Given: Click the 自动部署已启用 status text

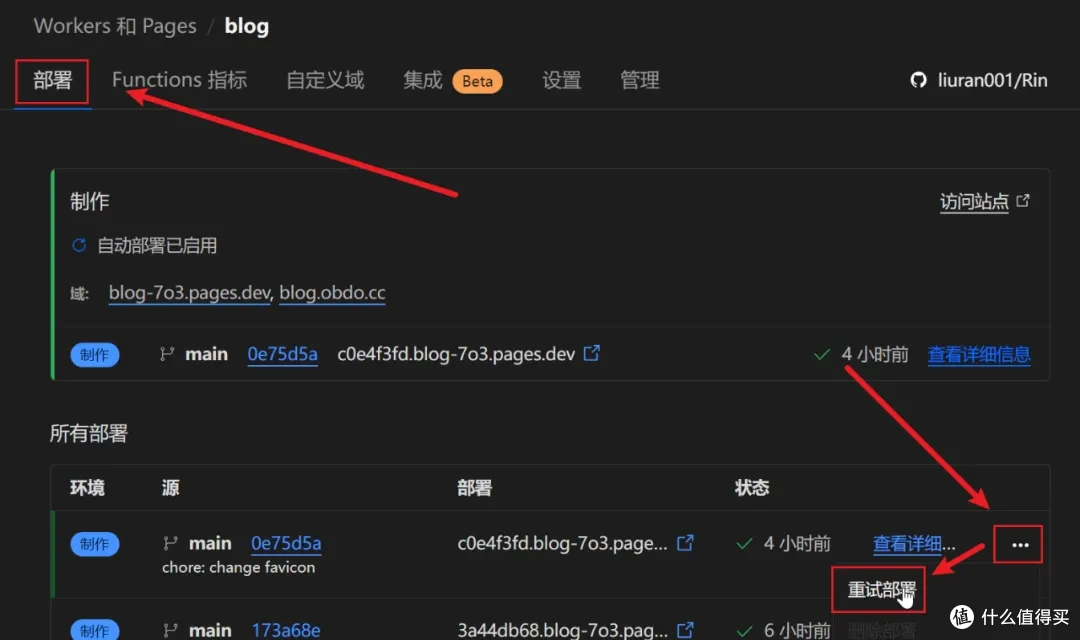Looking at the screenshot, I should point(157,246).
